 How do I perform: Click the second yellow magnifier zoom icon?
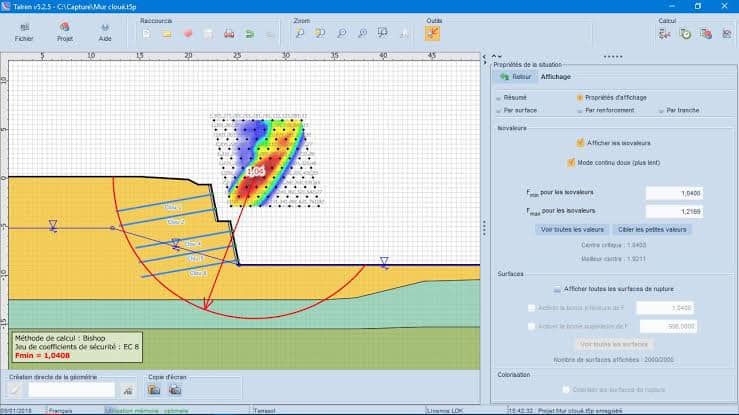click(x=320, y=33)
